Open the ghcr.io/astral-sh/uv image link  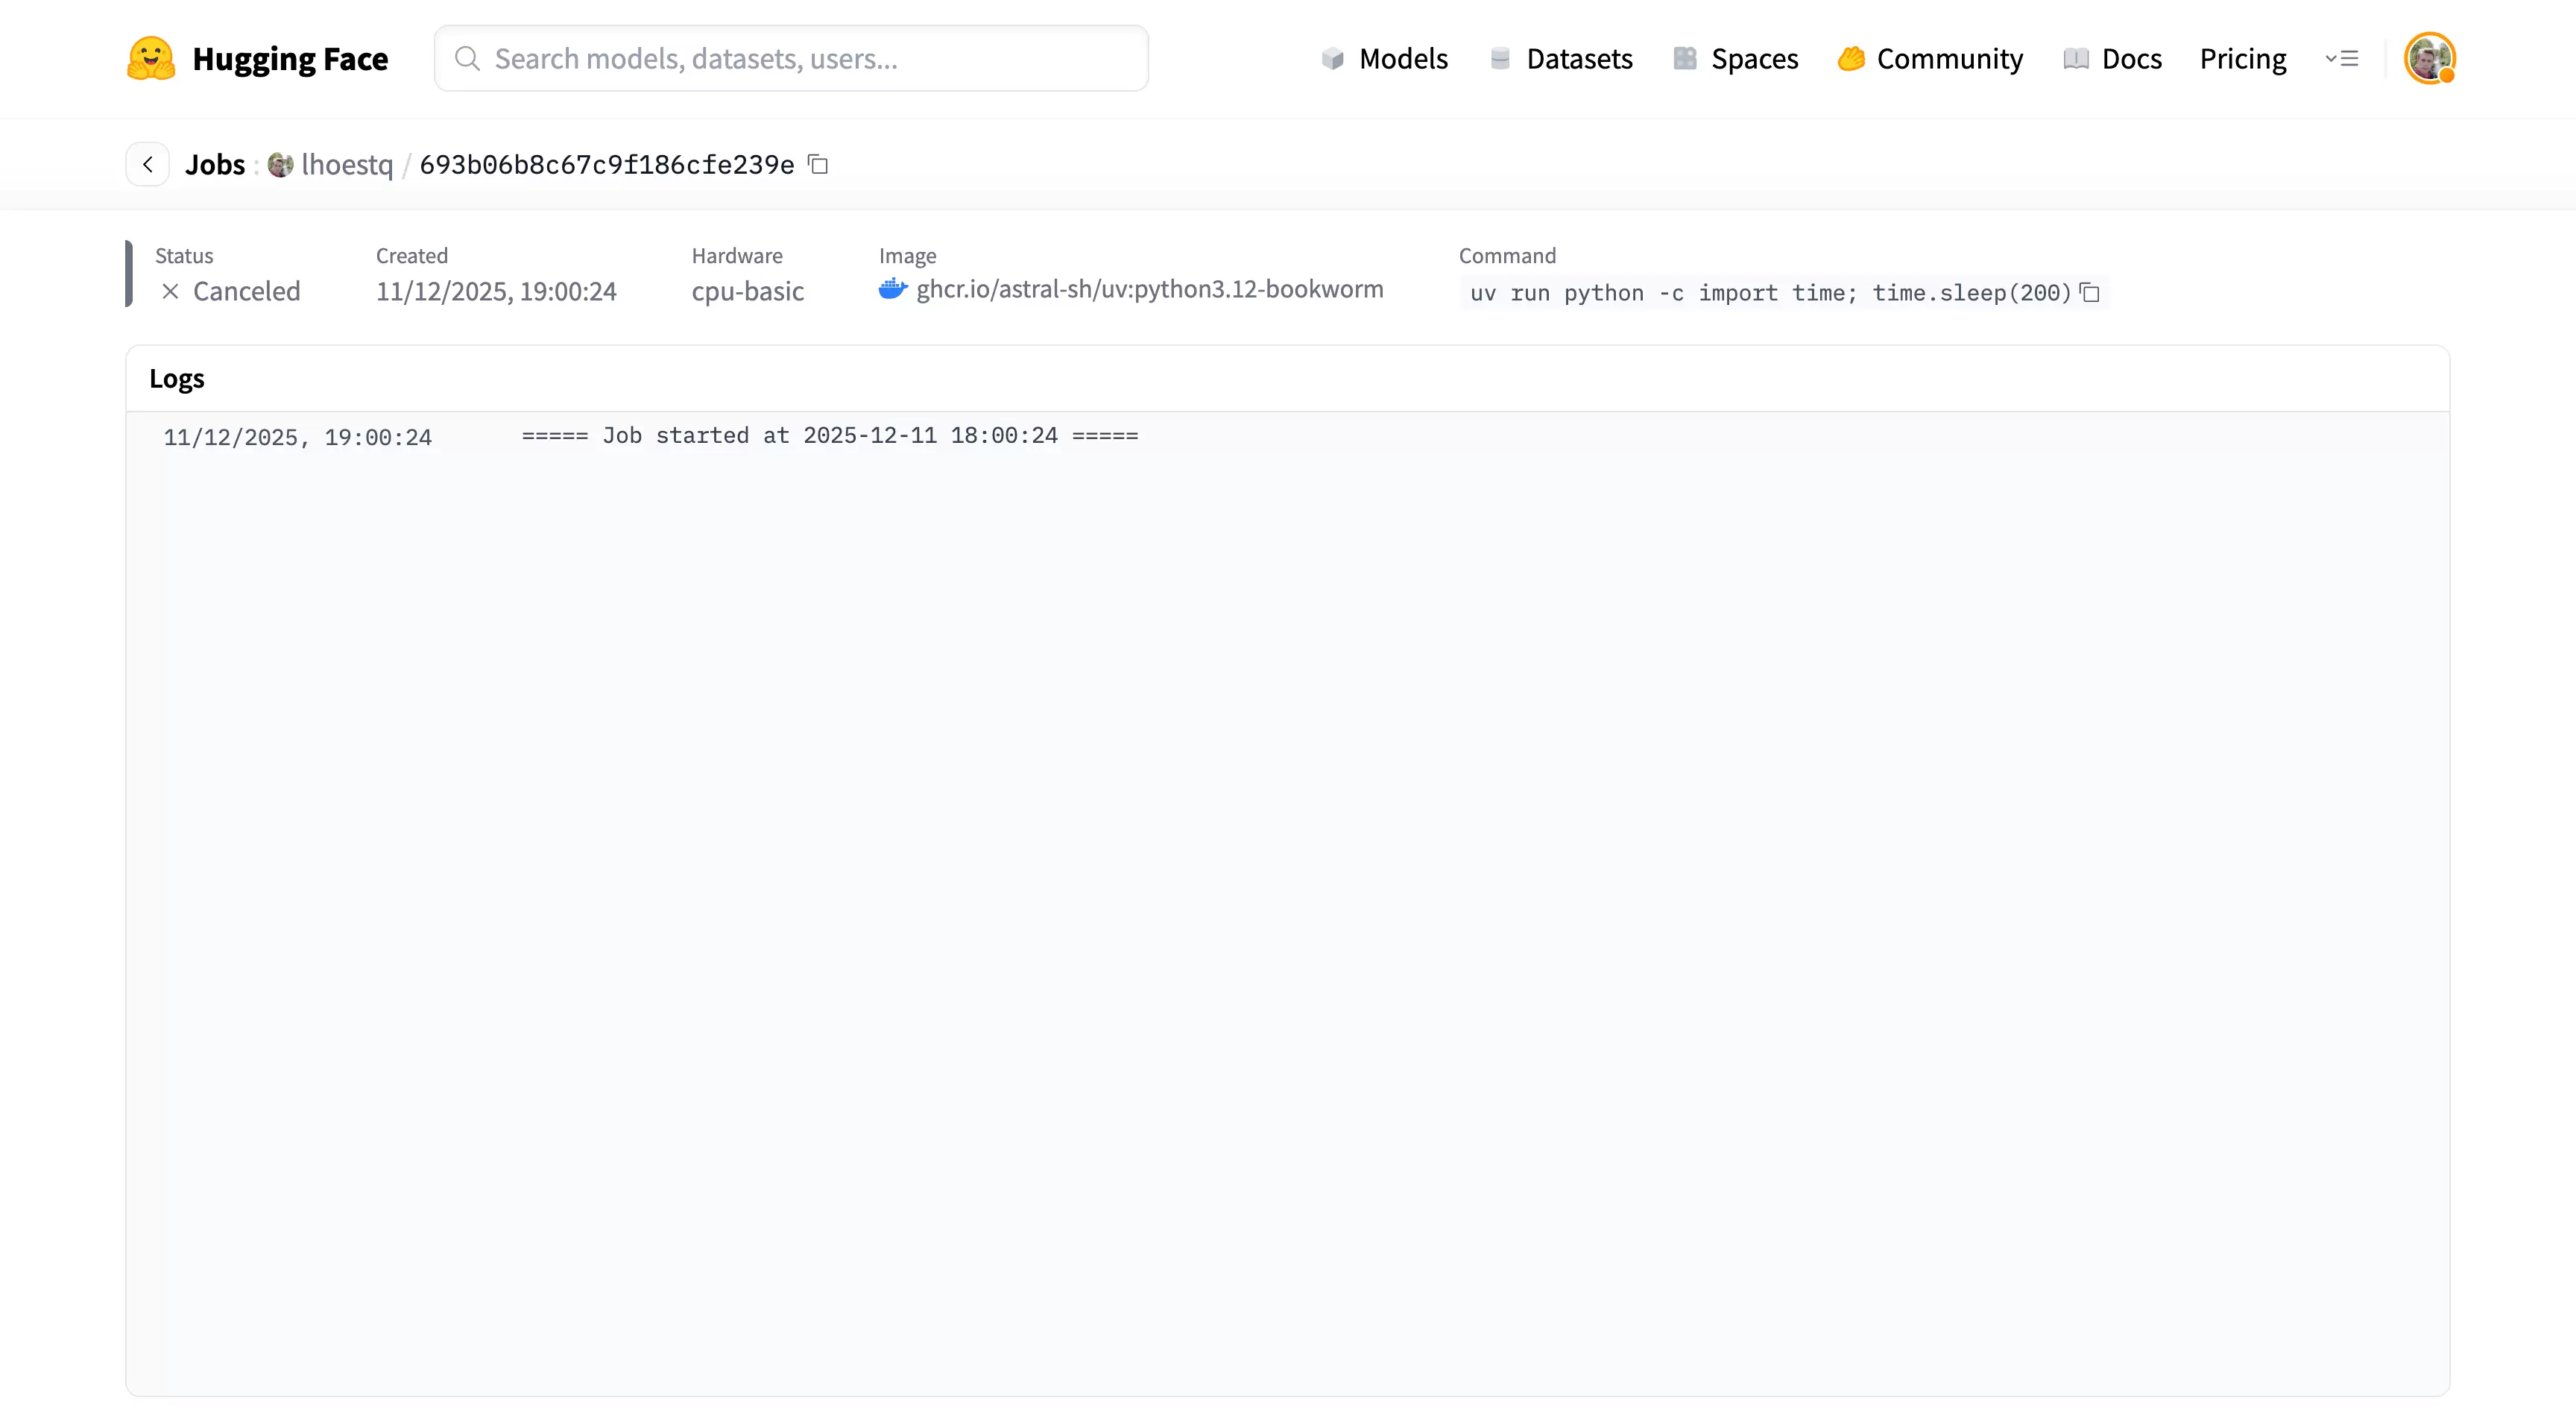(1150, 289)
